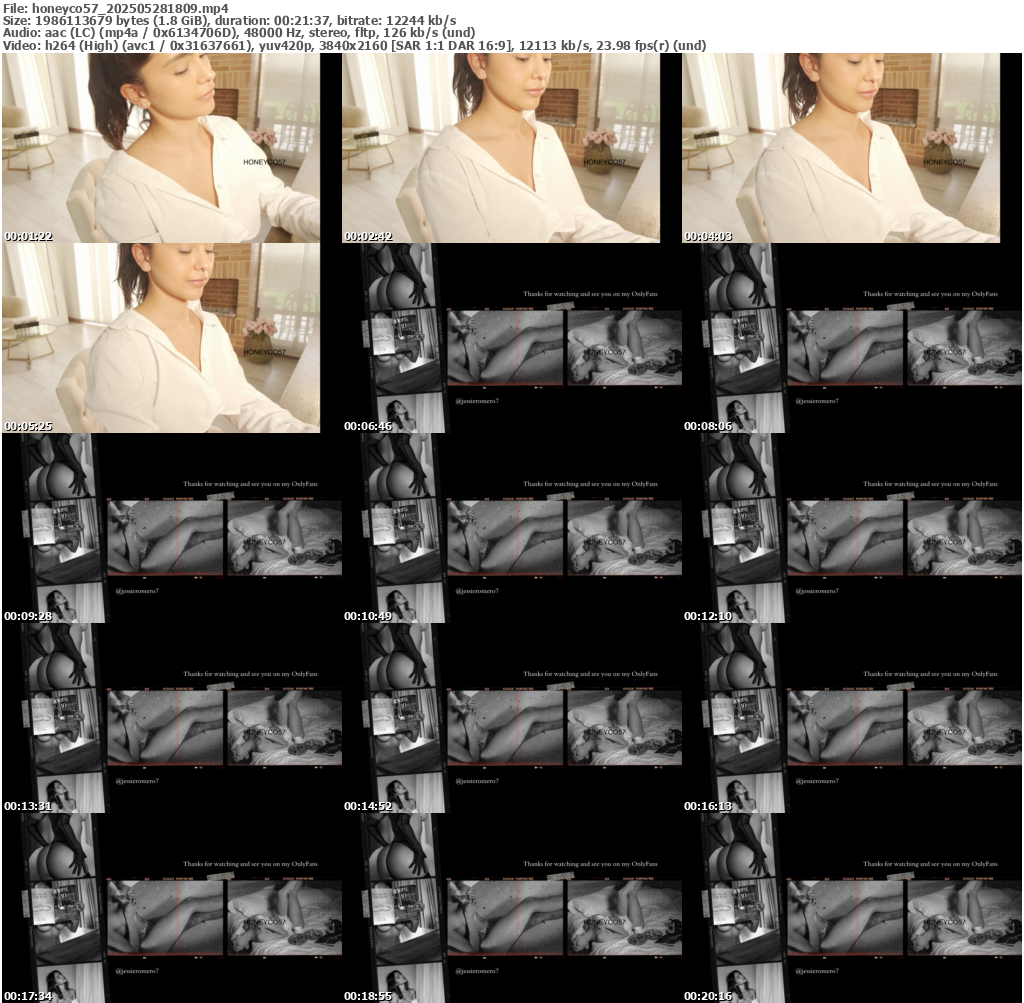Select the thumbnail at timestamp 00:10:49

(x=512, y=528)
